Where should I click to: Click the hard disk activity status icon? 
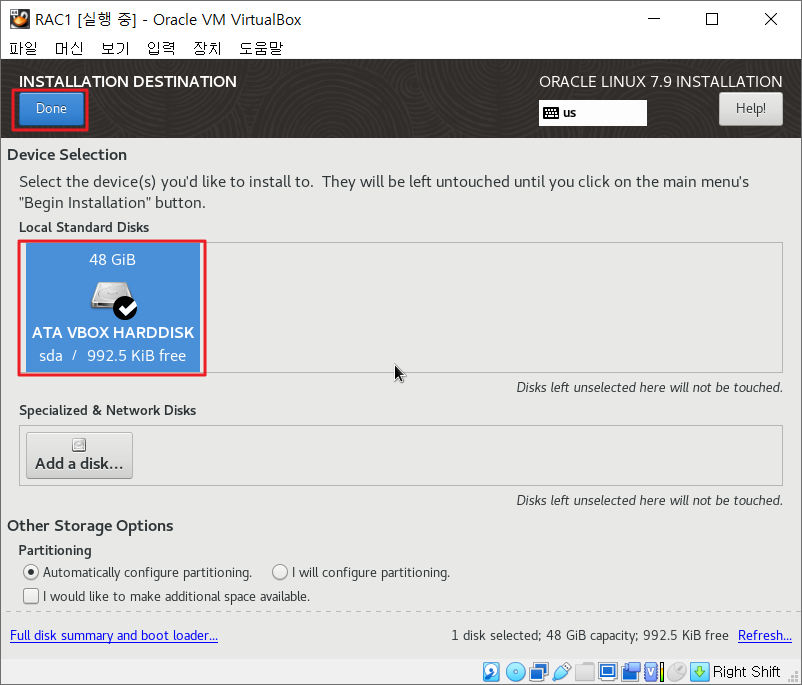492,672
